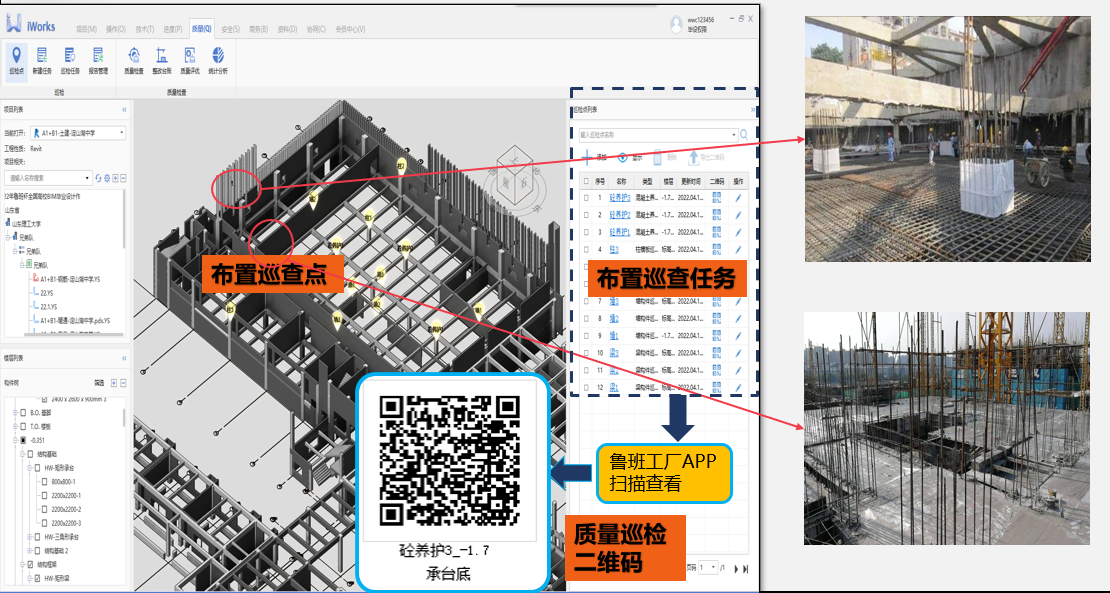Open the 砼养护3 link in table

coord(620,198)
